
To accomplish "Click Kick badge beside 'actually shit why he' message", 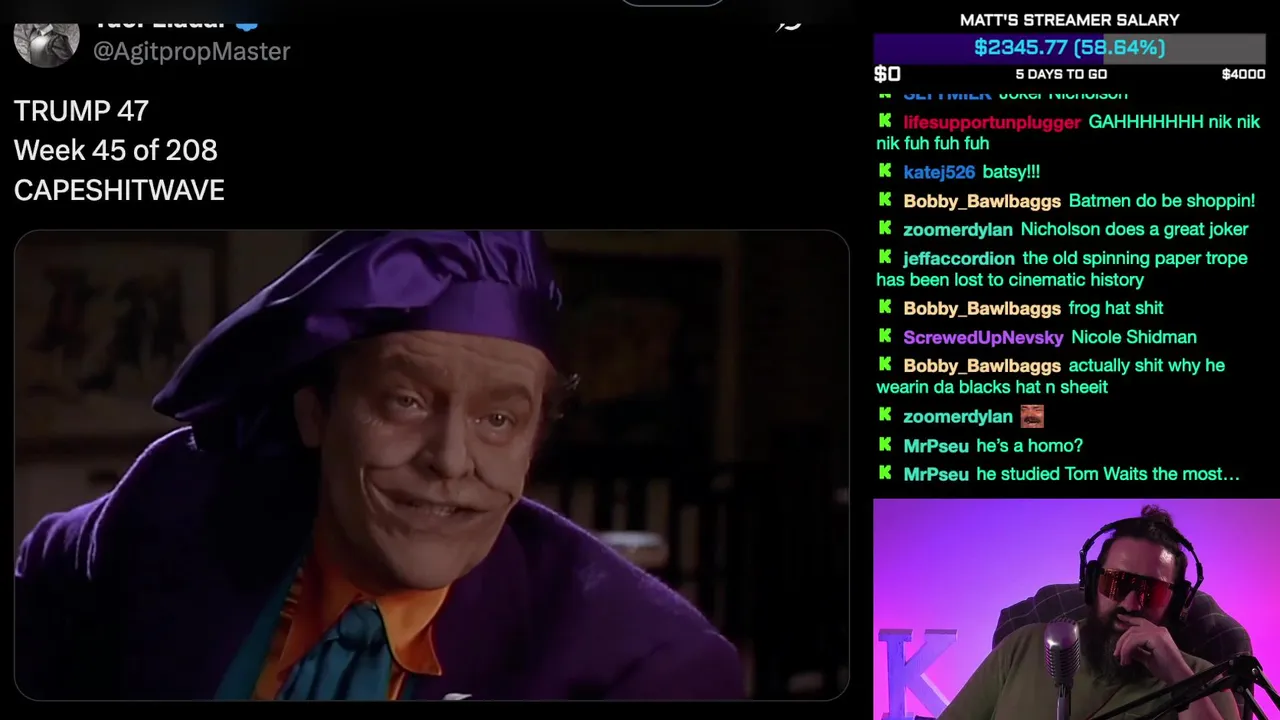I will pyautogui.click(x=885, y=365).
